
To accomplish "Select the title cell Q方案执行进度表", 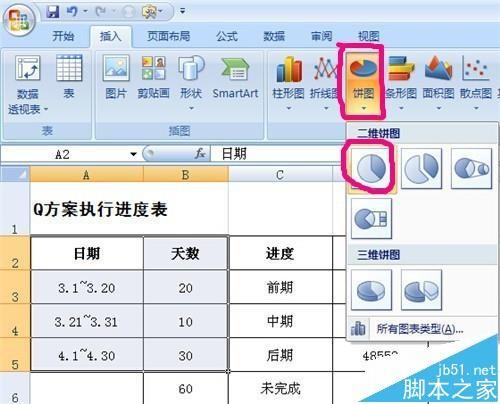I will [129, 209].
